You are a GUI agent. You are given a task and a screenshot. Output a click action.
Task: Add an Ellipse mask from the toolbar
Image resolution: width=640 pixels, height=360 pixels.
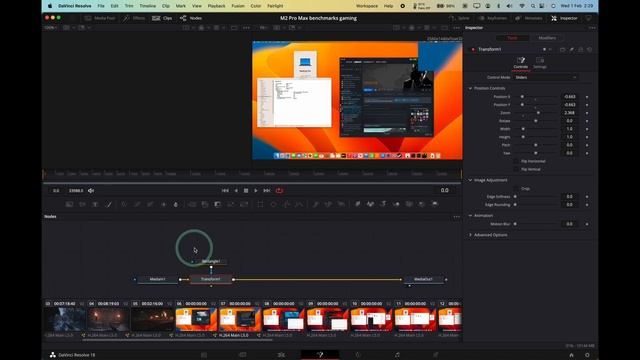coord(273,204)
